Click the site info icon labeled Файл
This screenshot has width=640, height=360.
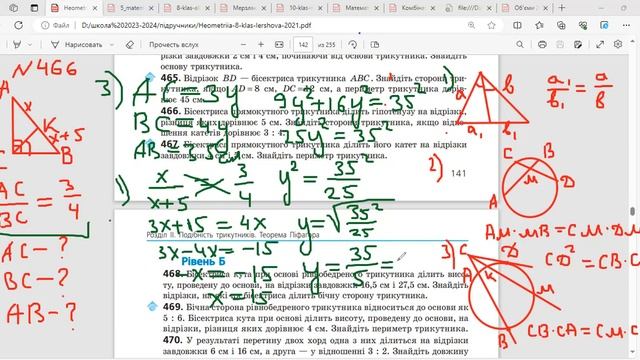[x=55, y=25]
